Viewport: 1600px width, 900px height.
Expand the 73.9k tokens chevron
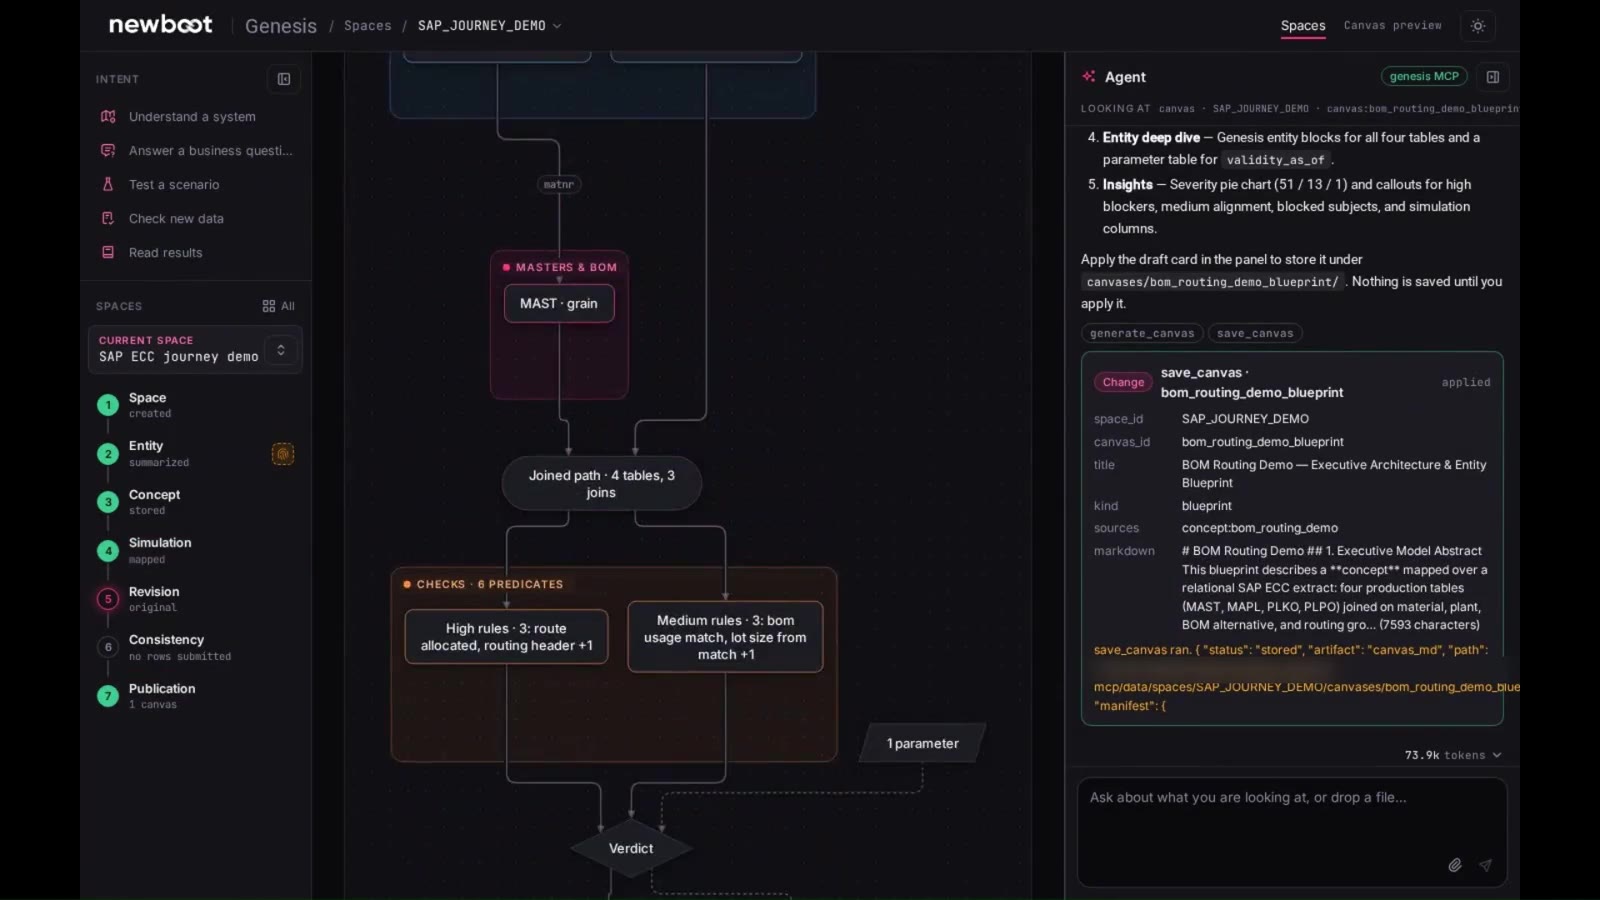pyautogui.click(x=1497, y=755)
